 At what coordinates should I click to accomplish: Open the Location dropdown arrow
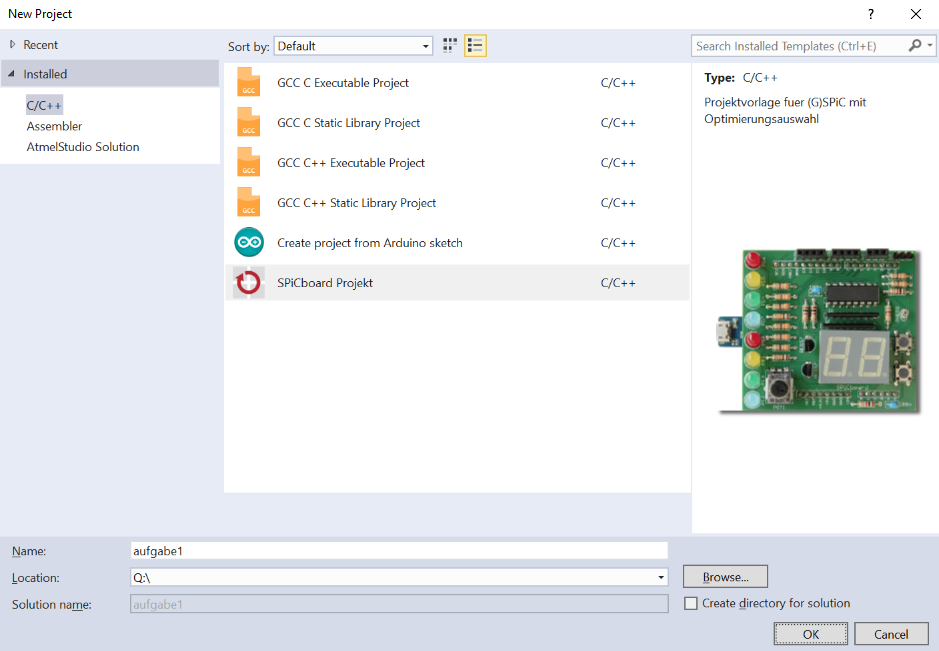coord(661,578)
